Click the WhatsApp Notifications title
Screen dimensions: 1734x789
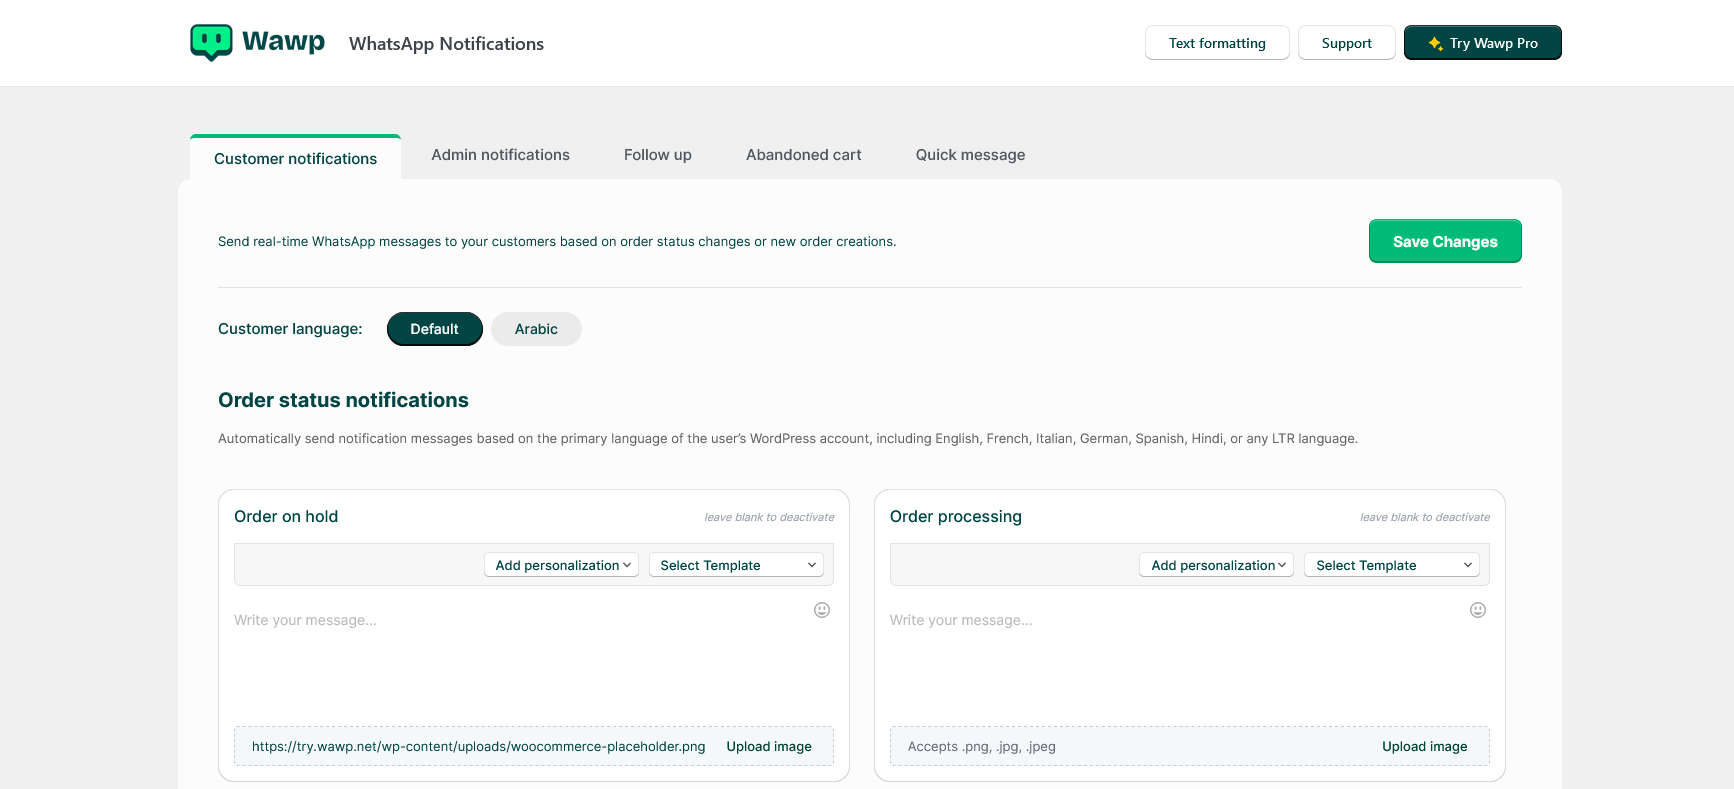pos(446,44)
